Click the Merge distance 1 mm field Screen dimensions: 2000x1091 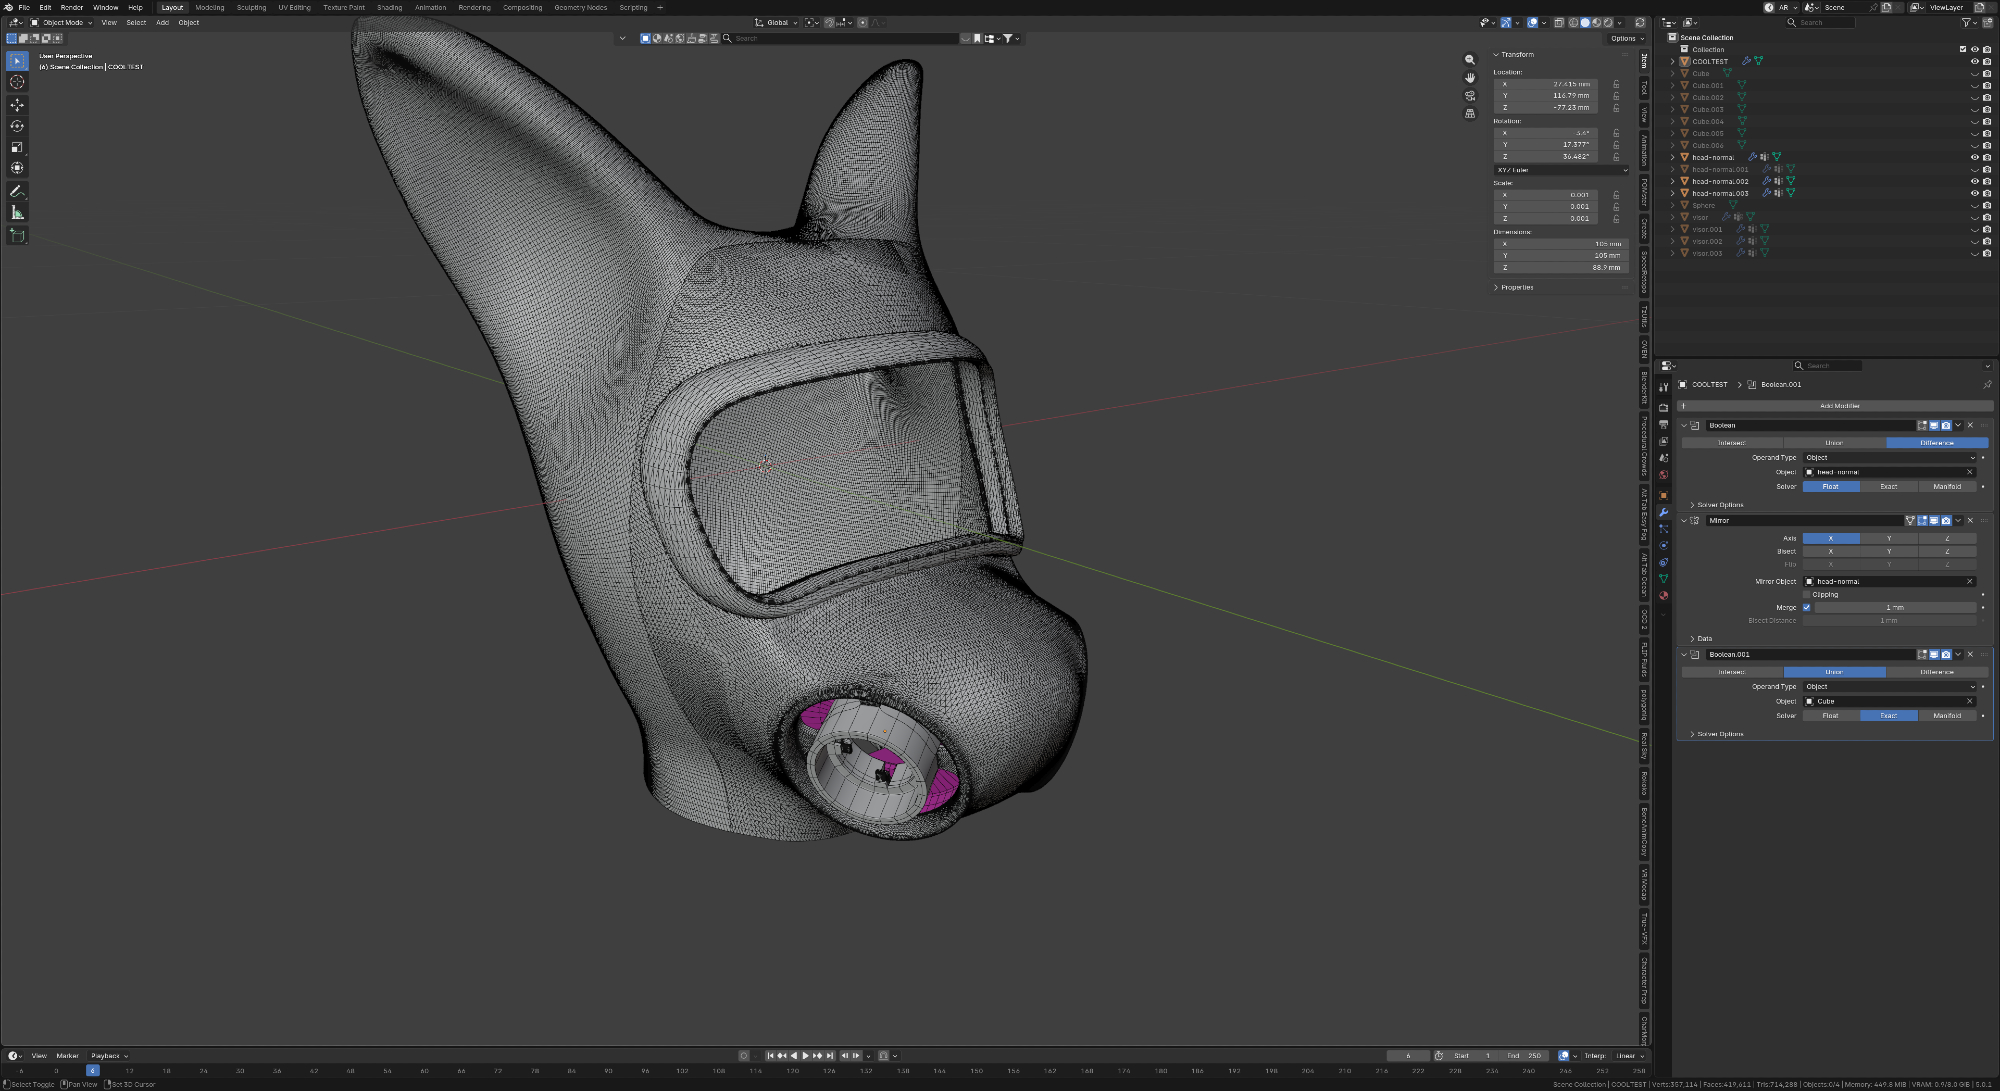(1894, 607)
